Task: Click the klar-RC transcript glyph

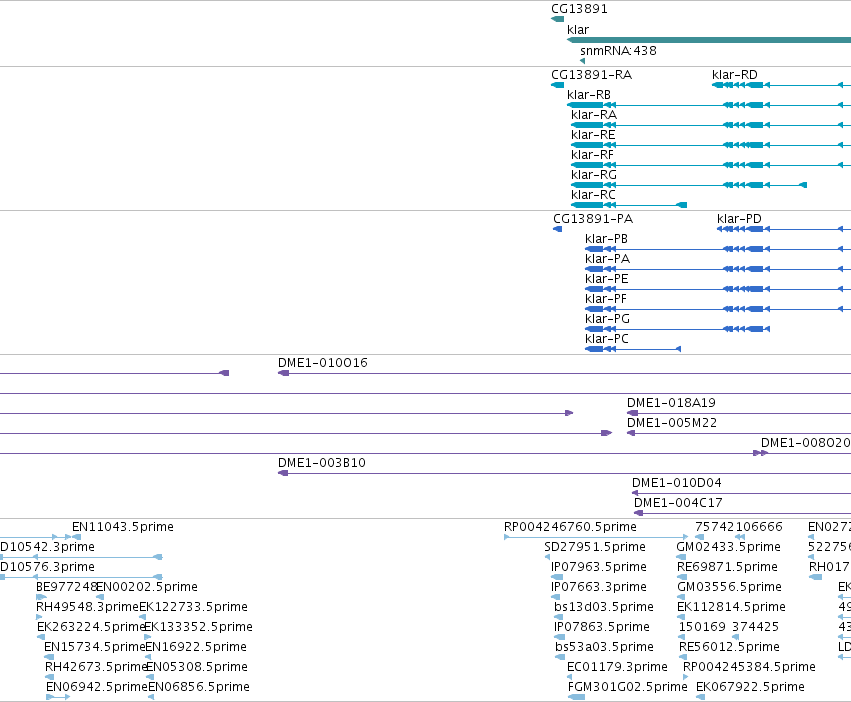Action: pos(629,205)
